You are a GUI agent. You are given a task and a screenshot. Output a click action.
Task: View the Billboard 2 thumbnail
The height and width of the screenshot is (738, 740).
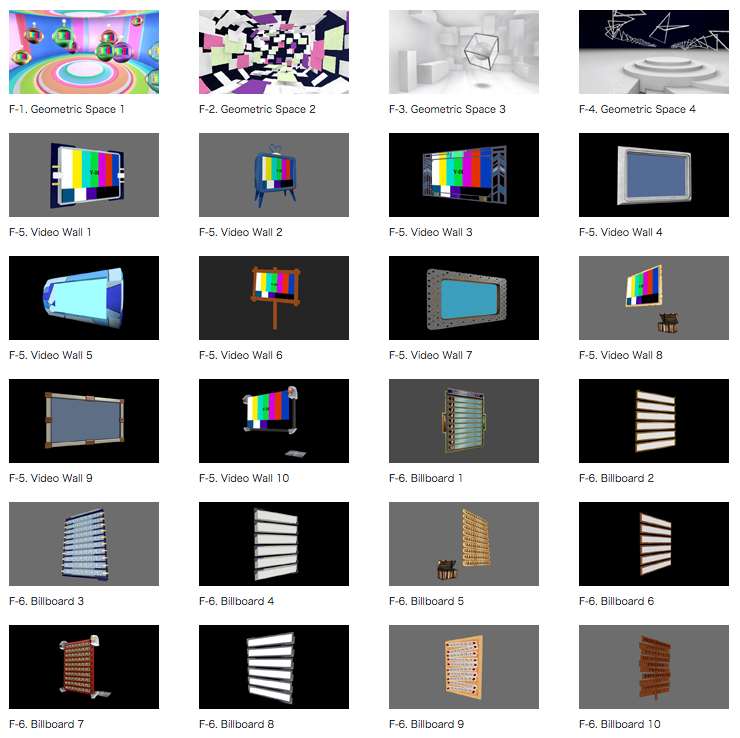click(654, 421)
